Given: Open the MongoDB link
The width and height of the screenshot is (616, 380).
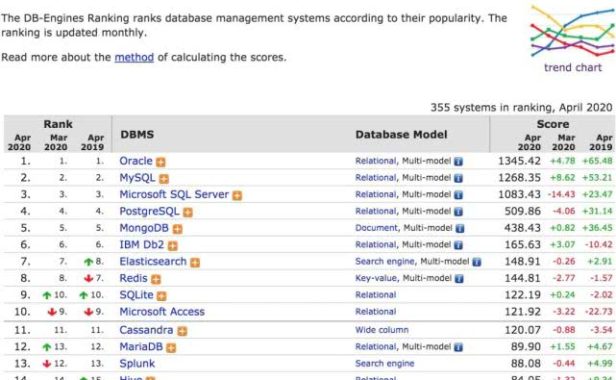Looking at the screenshot, I should pos(144,228).
